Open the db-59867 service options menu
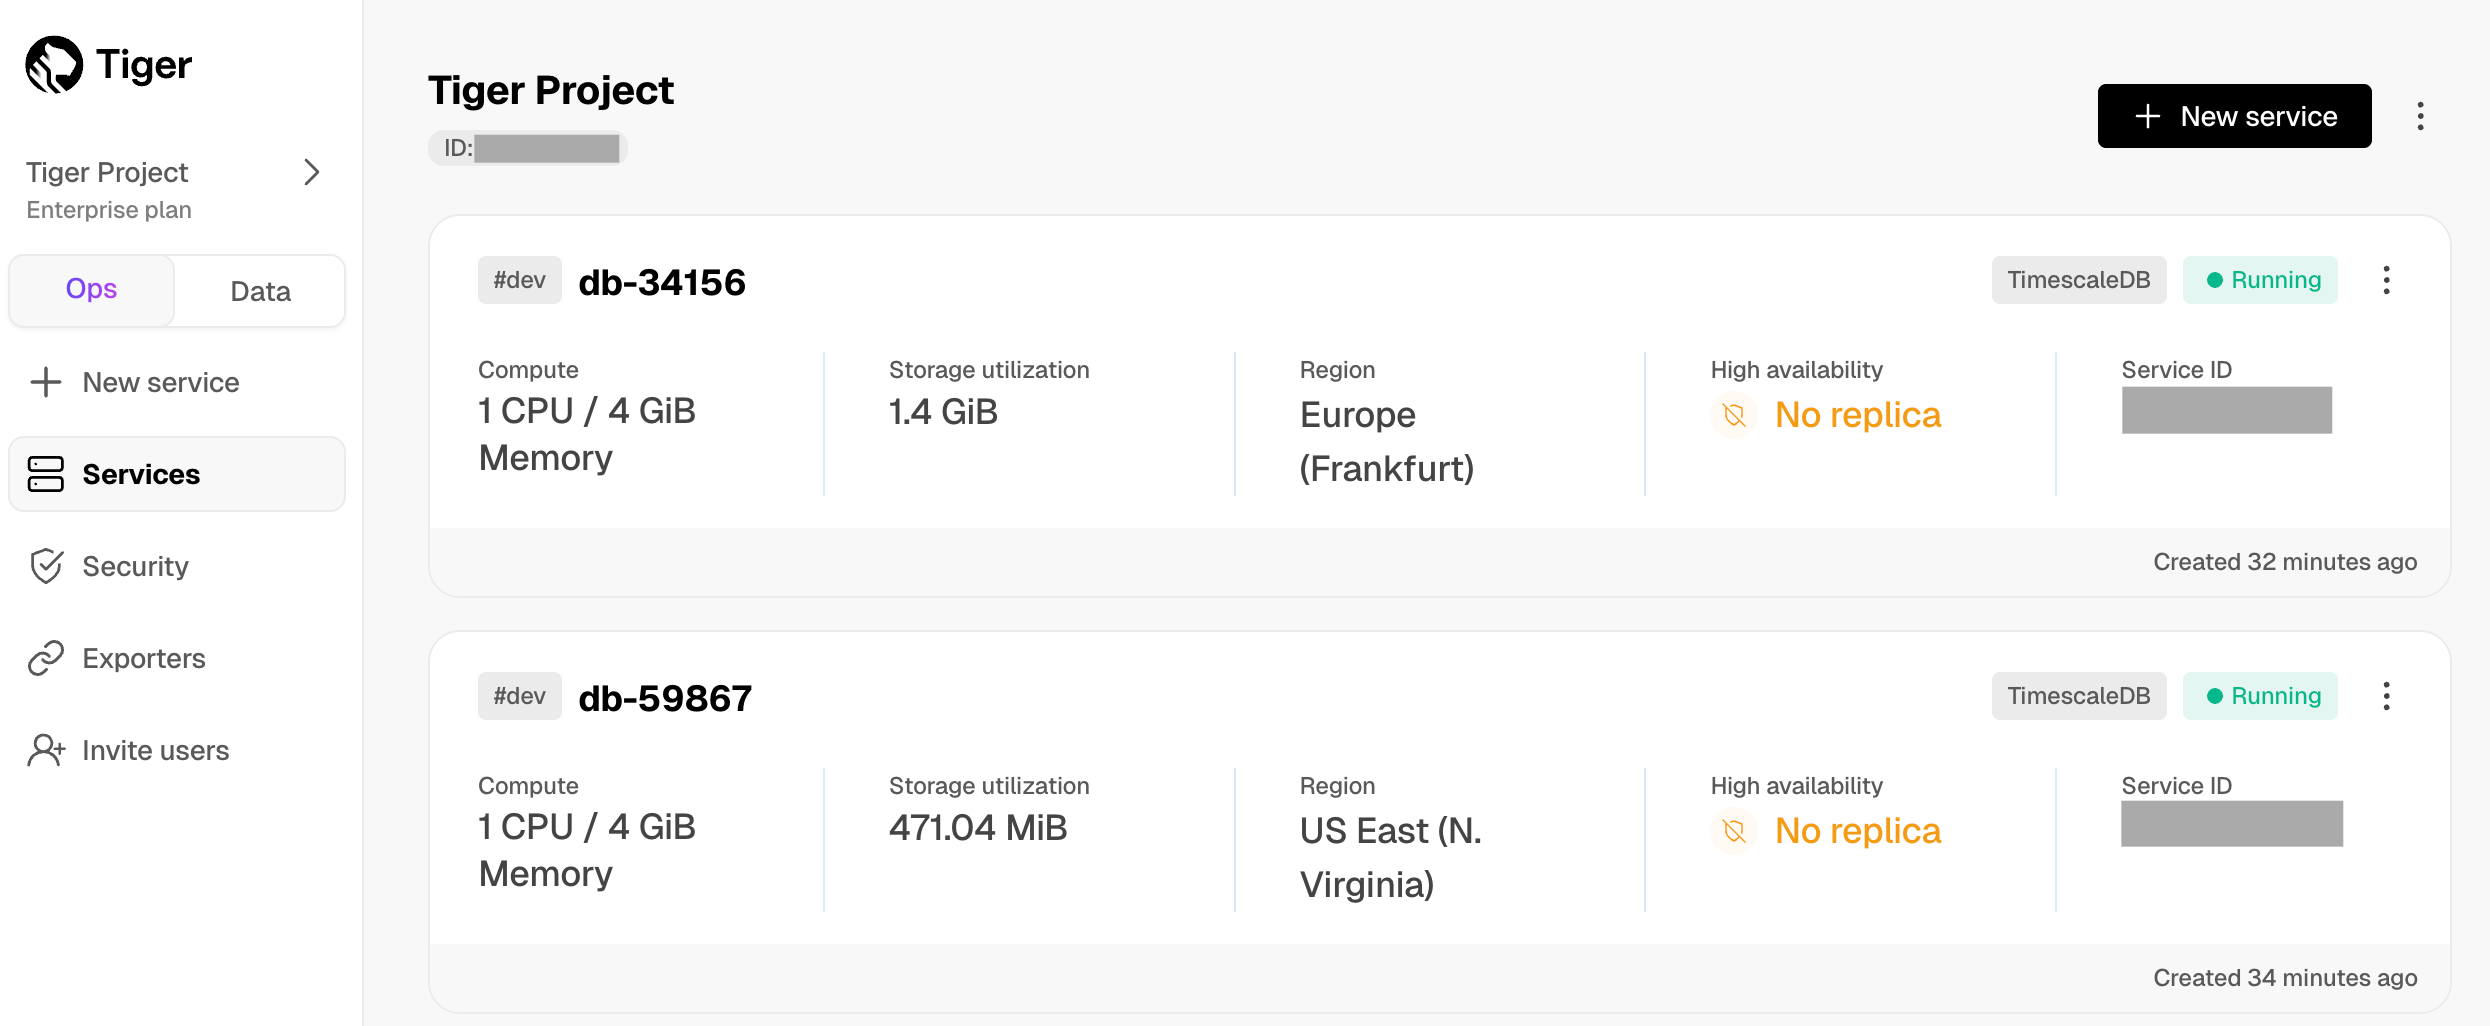 [x=2386, y=696]
